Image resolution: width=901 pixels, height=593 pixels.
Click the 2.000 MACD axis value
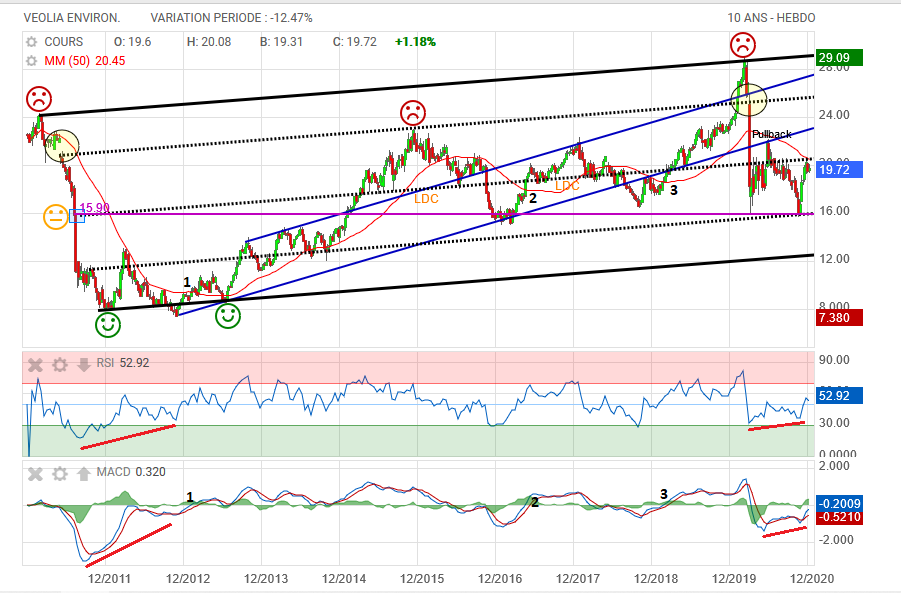click(x=834, y=465)
